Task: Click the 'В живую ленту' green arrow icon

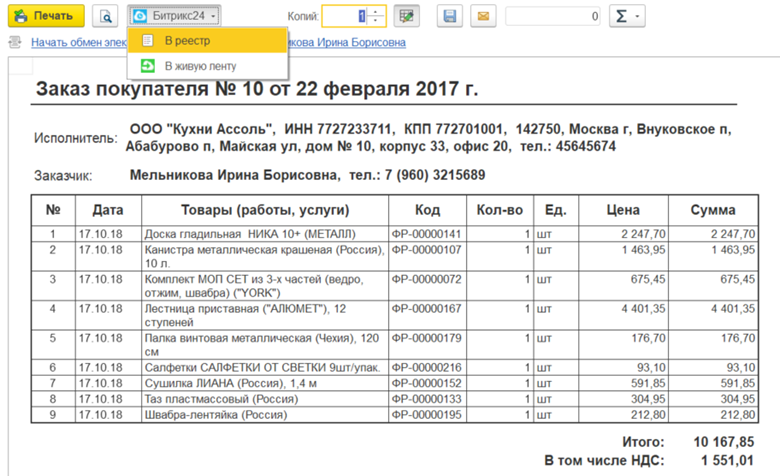Action: (x=147, y=66)
